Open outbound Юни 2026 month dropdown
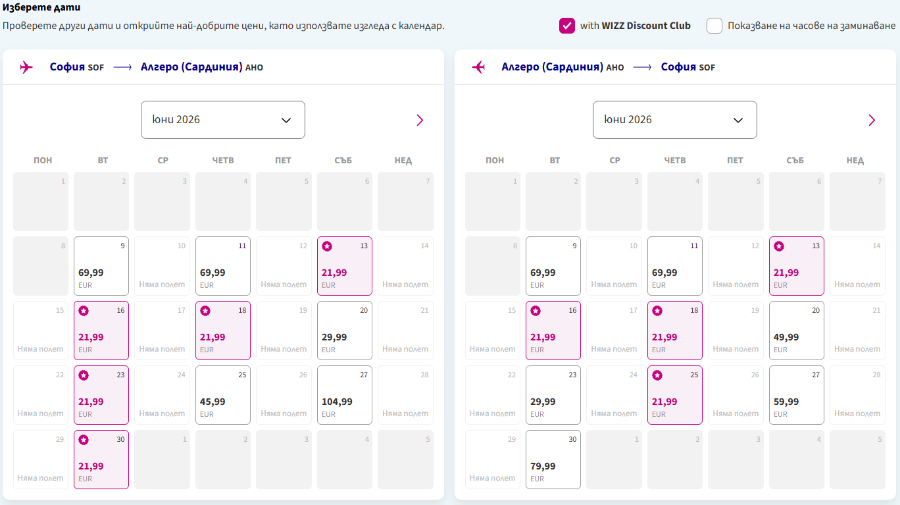 [223, 120]
